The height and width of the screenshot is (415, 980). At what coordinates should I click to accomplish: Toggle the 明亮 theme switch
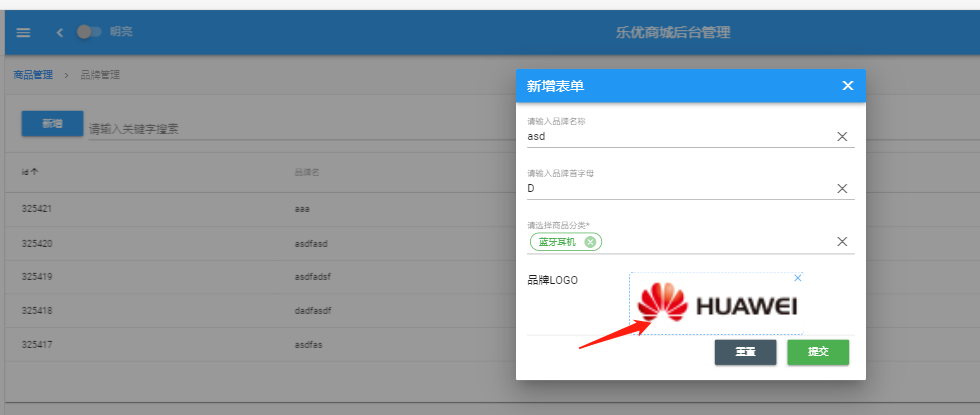(x=89, y=32)
